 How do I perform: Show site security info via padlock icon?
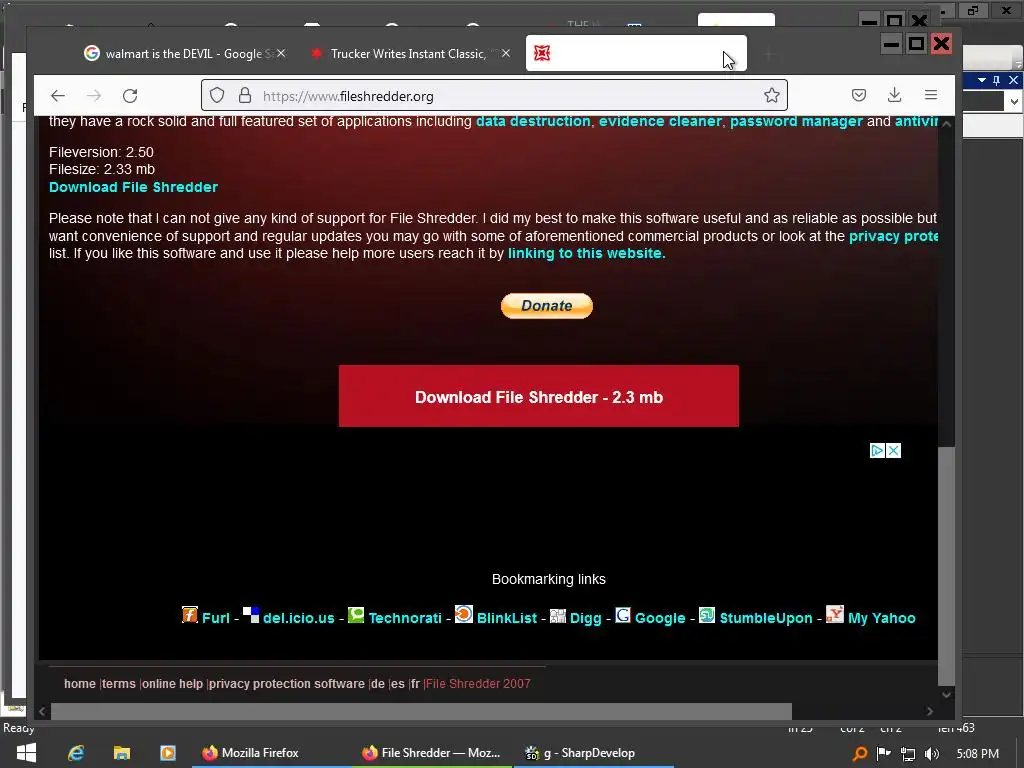click(x=245, y=96)
